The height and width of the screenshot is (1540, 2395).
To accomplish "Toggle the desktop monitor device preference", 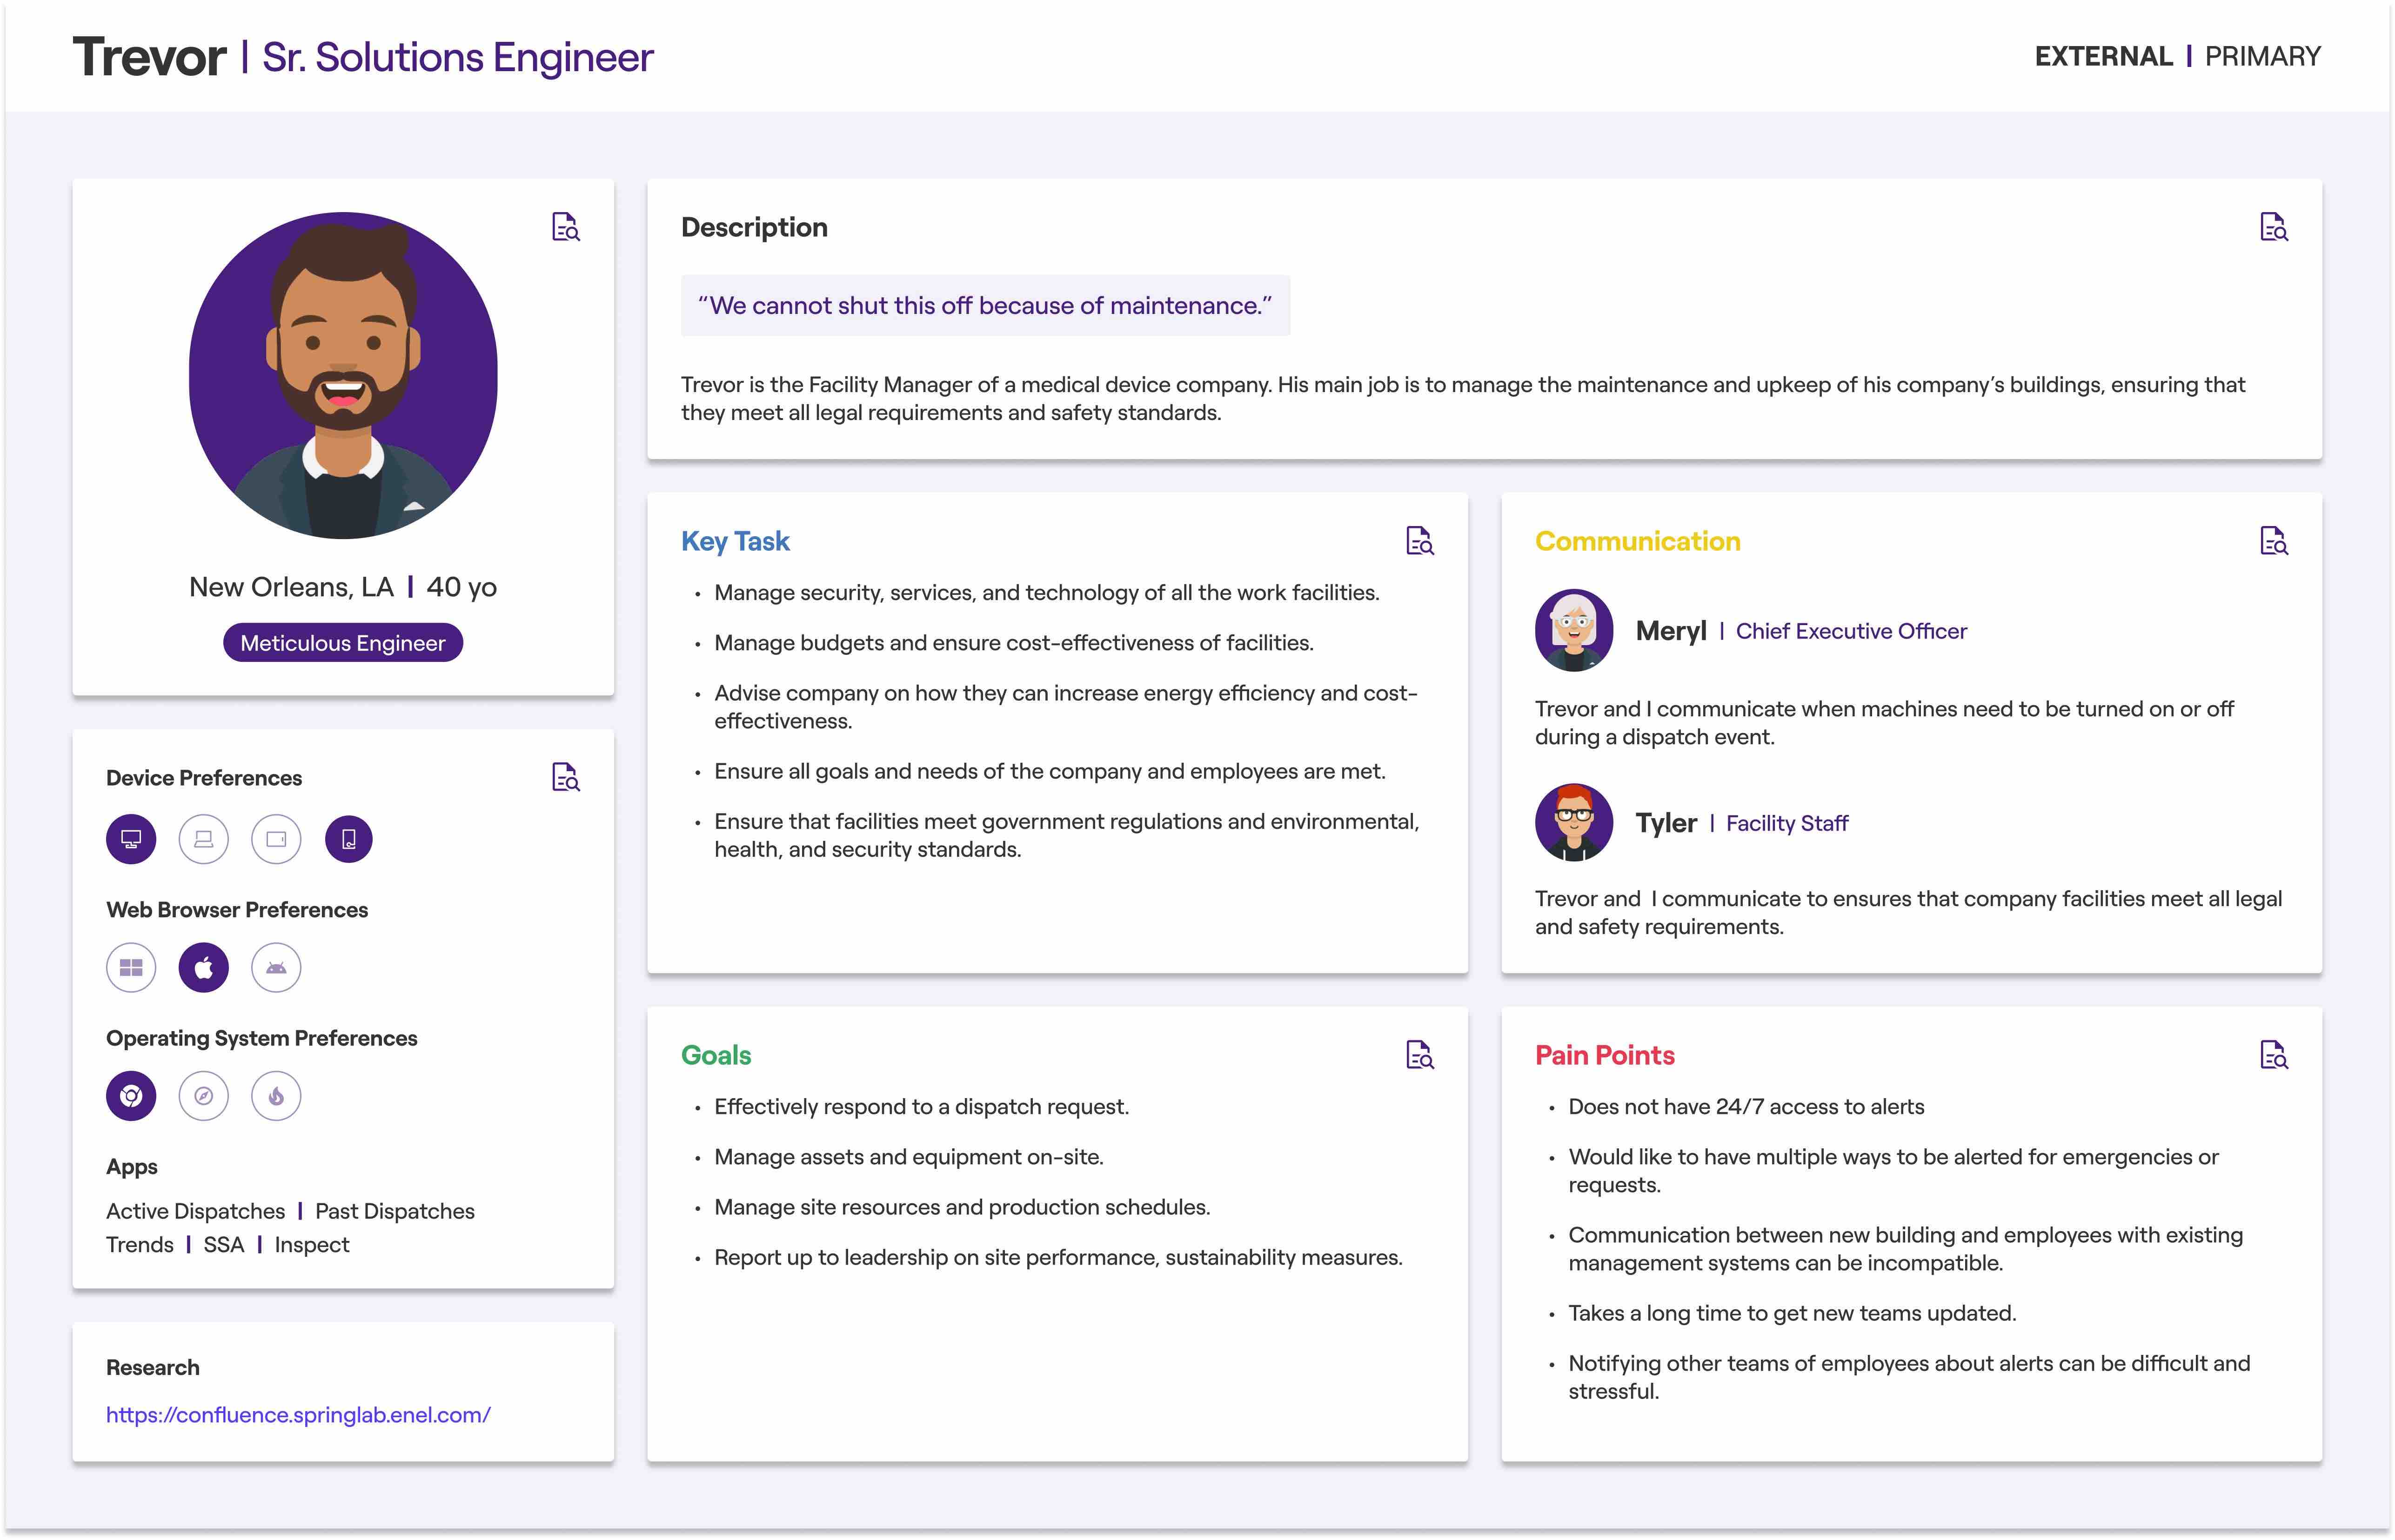I will (131, 839).
